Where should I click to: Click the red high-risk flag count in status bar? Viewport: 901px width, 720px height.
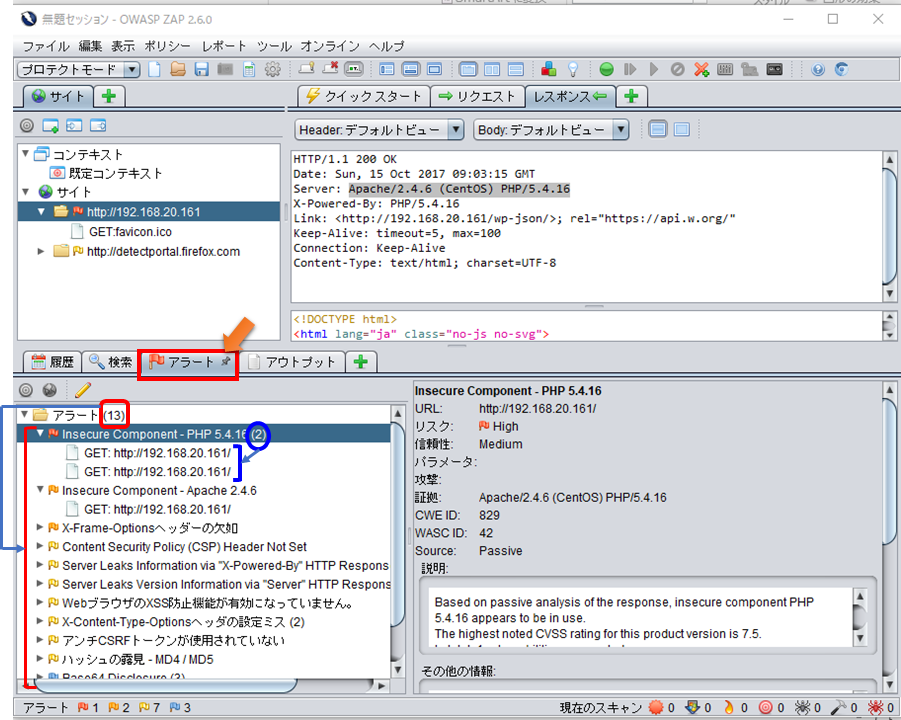[x=88, y=707]
